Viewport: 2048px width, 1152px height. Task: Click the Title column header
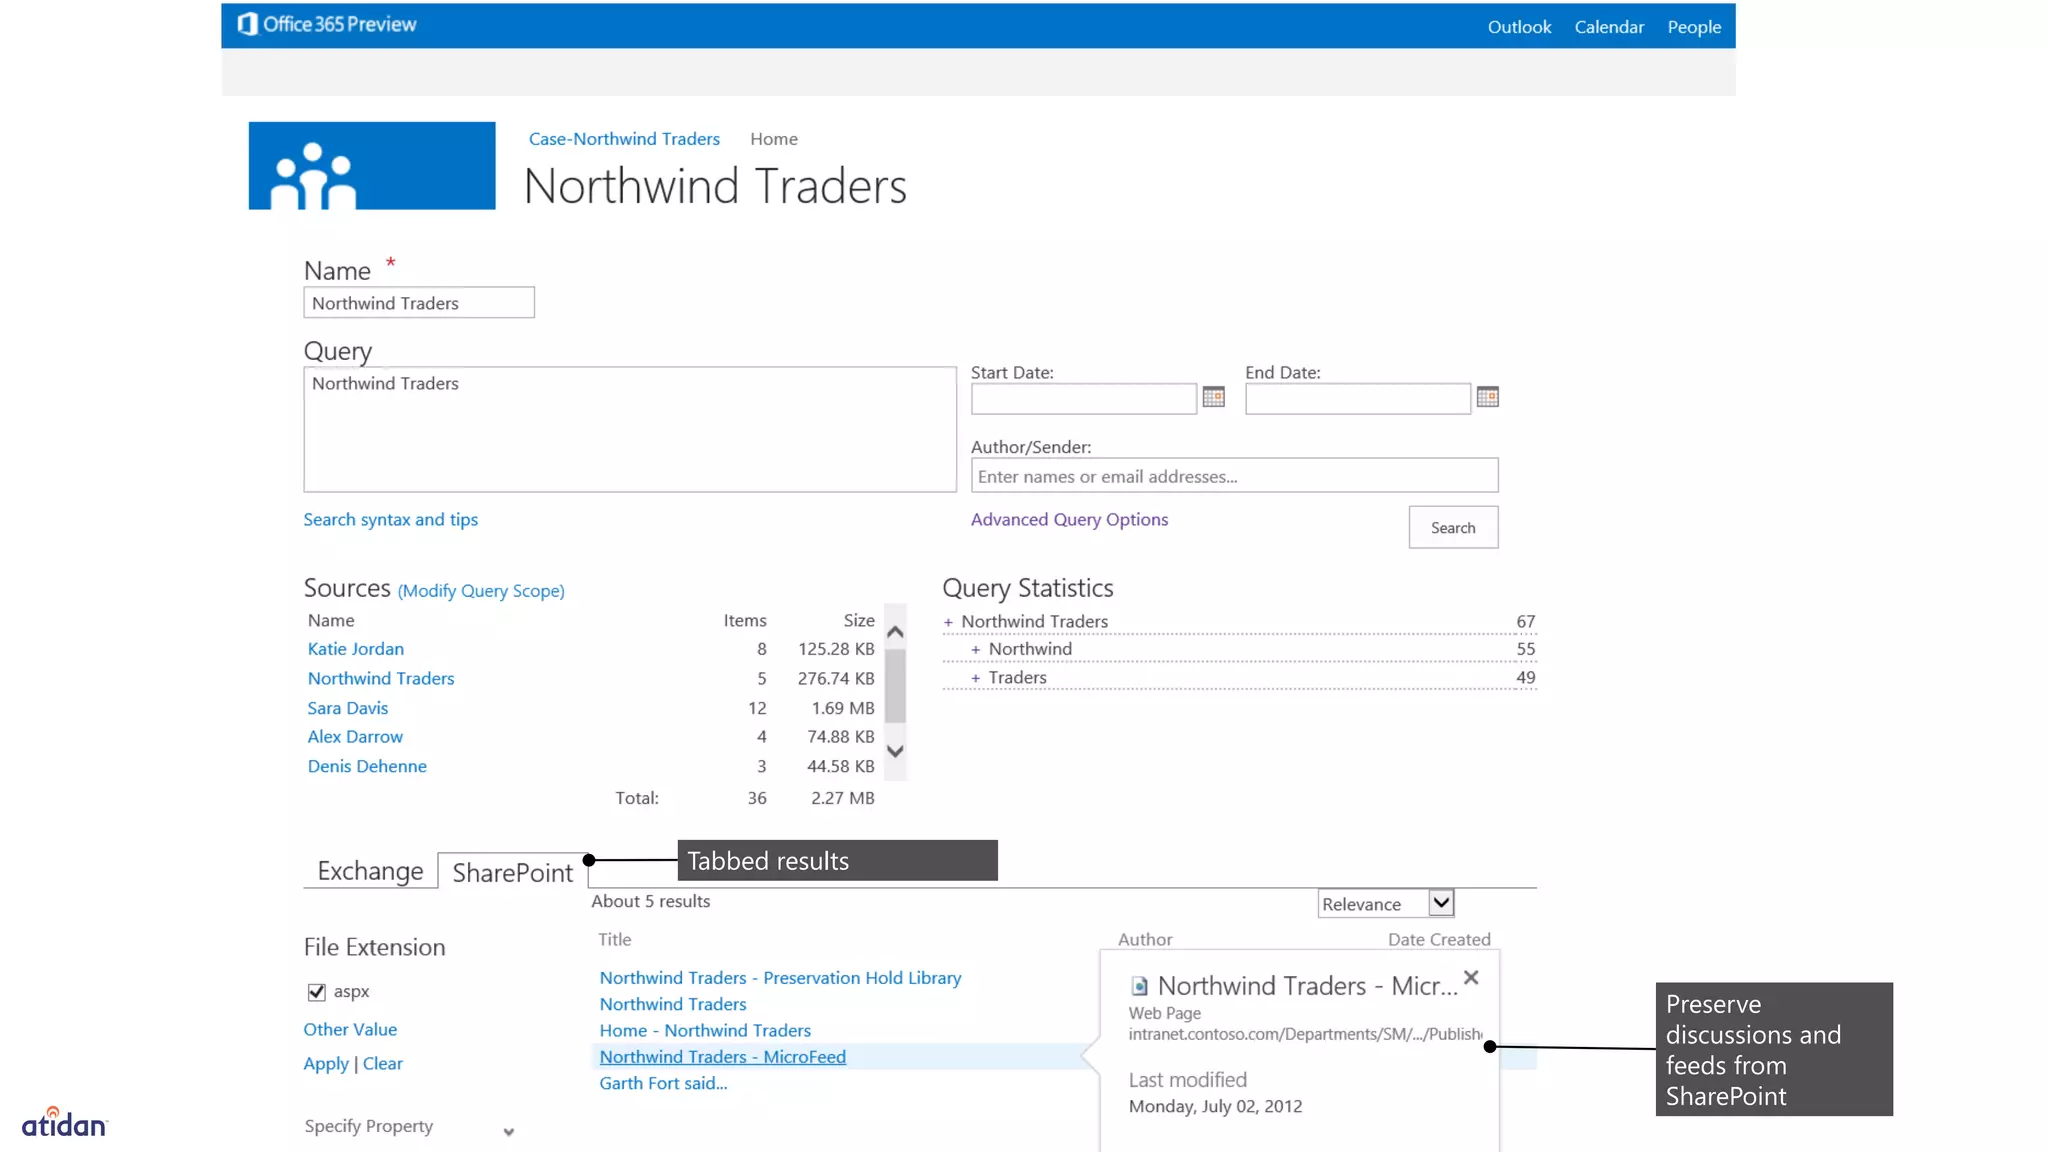615,940
